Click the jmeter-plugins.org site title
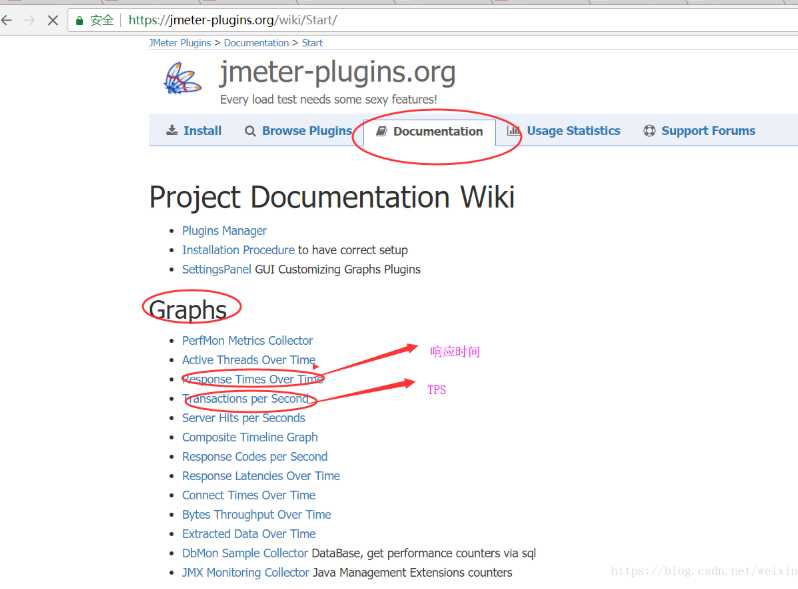Screen dimensions: 798x589 pyautogui.click(x=337, y=73)
